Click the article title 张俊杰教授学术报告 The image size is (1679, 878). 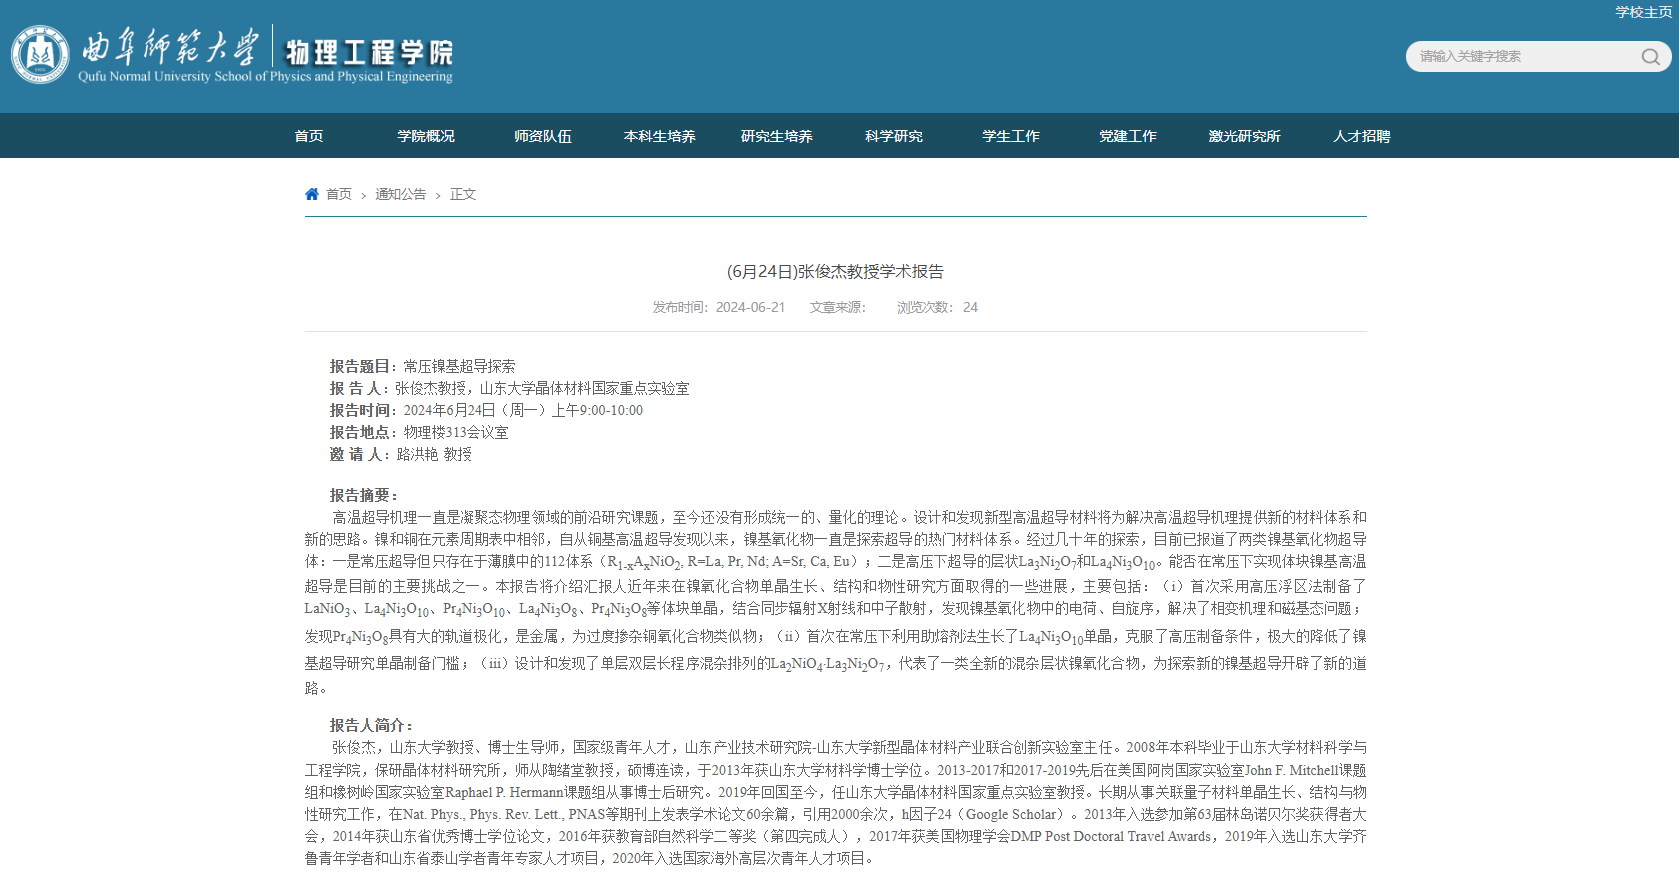[835, 271]
